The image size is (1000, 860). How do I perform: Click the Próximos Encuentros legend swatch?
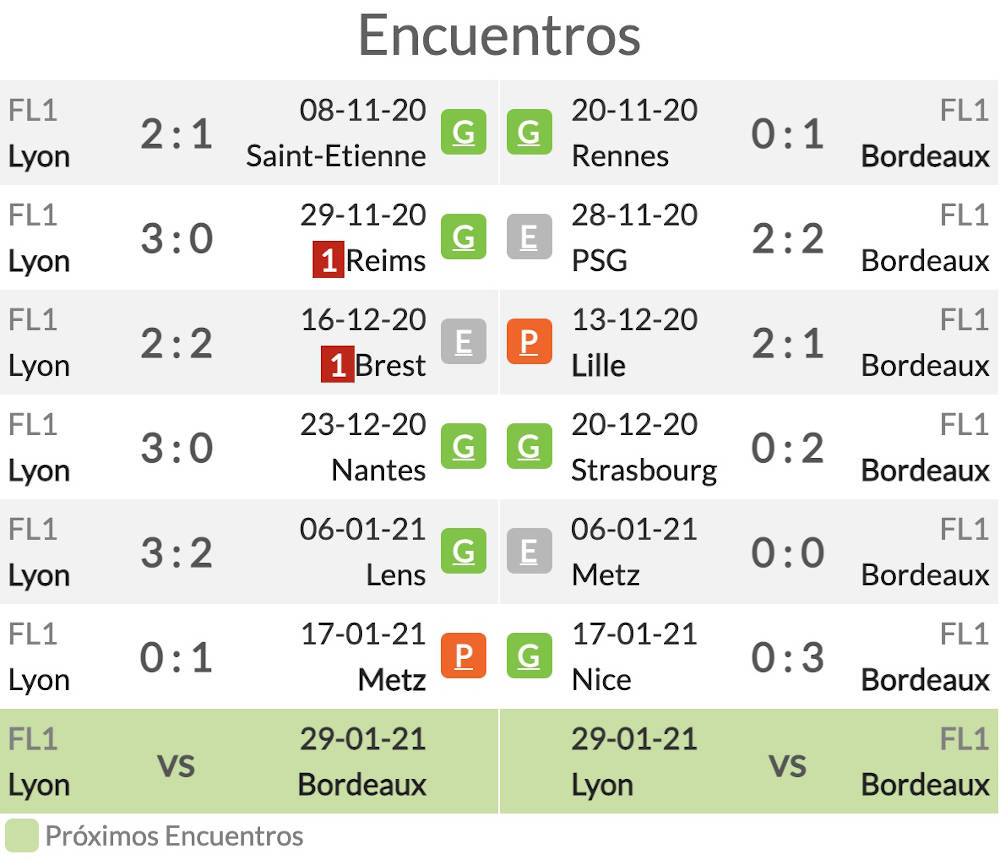(x=22, y=836)
